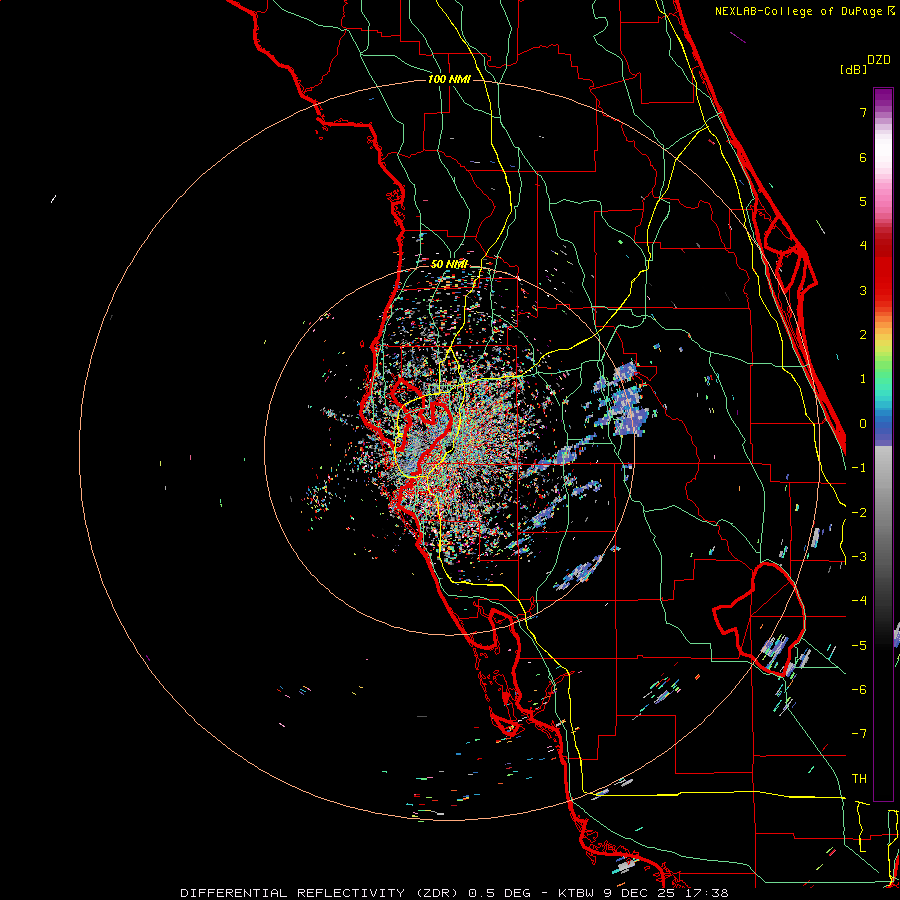Click the -3 value on color scale
The height and width of the screenshot is (900, 900).
coord(859,557)
